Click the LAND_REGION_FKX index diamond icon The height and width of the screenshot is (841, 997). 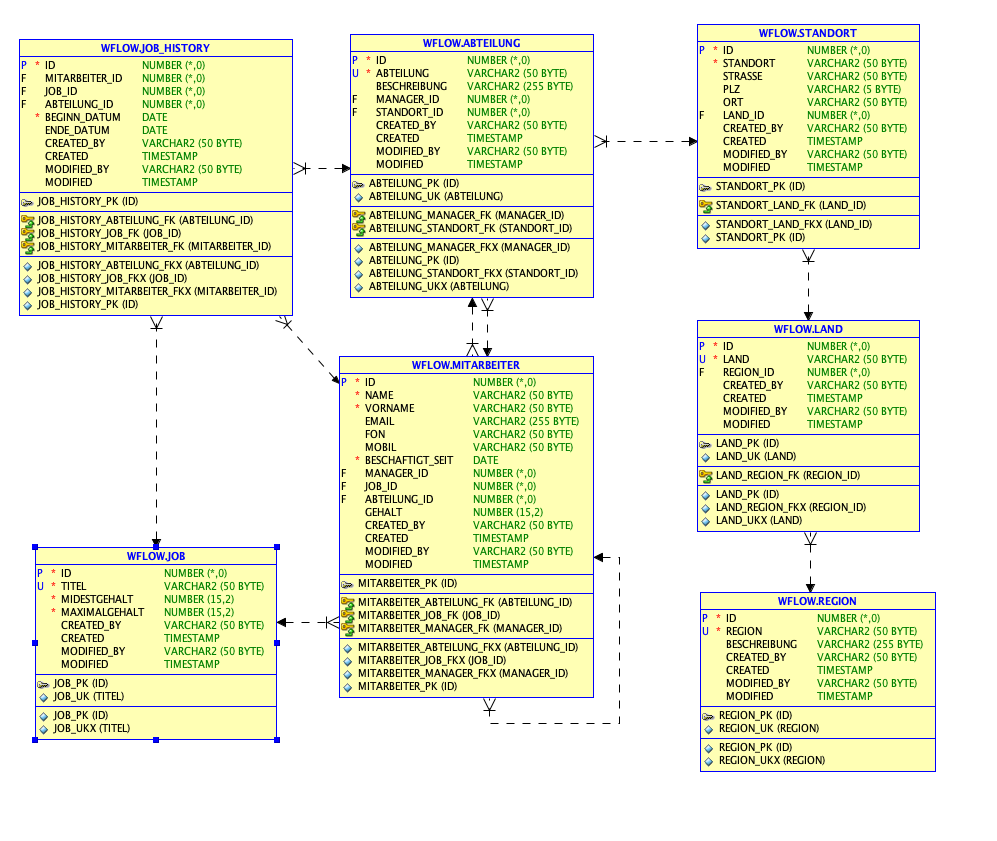click(x=705, y=508)
